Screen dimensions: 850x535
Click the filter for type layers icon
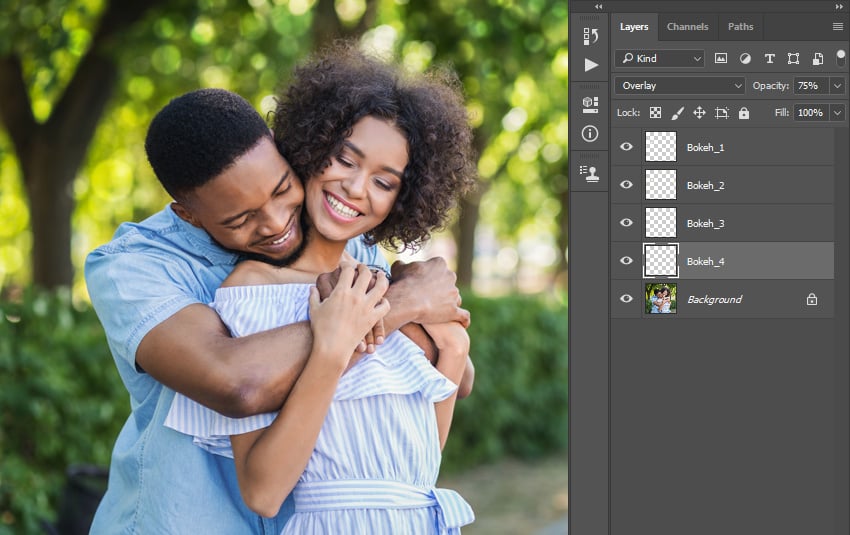[769, 59]
